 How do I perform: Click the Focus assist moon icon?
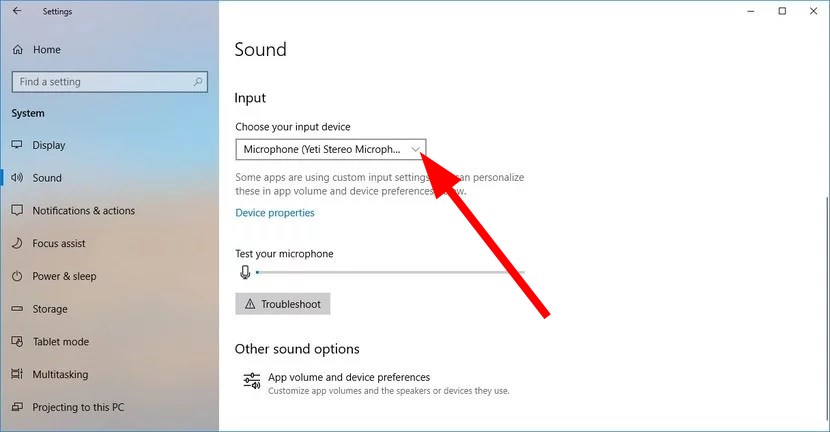pos(17,243)
